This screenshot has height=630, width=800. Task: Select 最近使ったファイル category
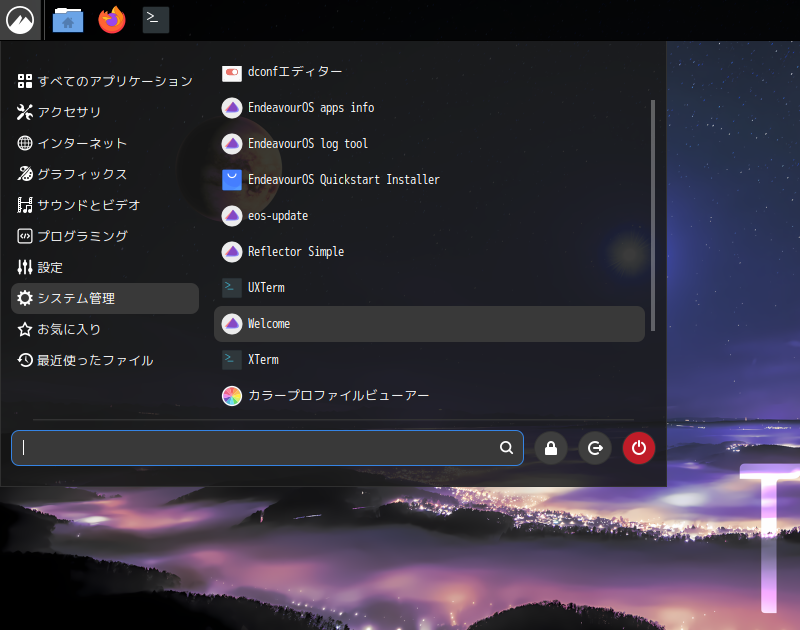point(105,361)
